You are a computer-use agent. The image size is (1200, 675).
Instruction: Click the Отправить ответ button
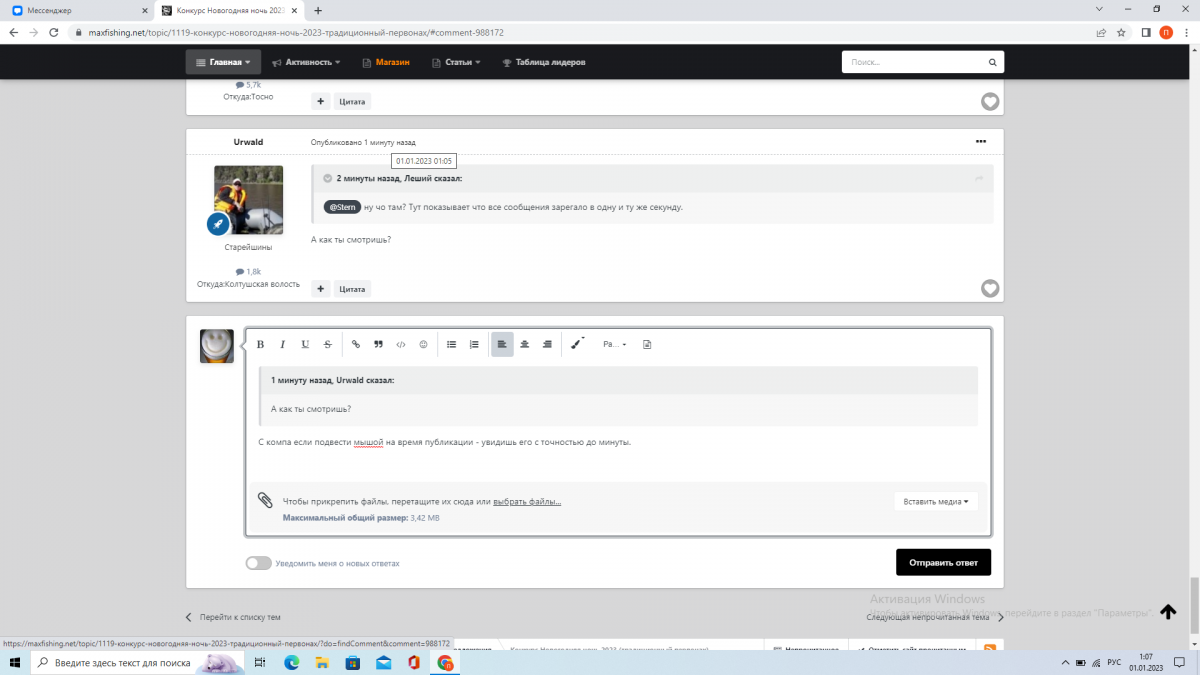tap(943, 562)
